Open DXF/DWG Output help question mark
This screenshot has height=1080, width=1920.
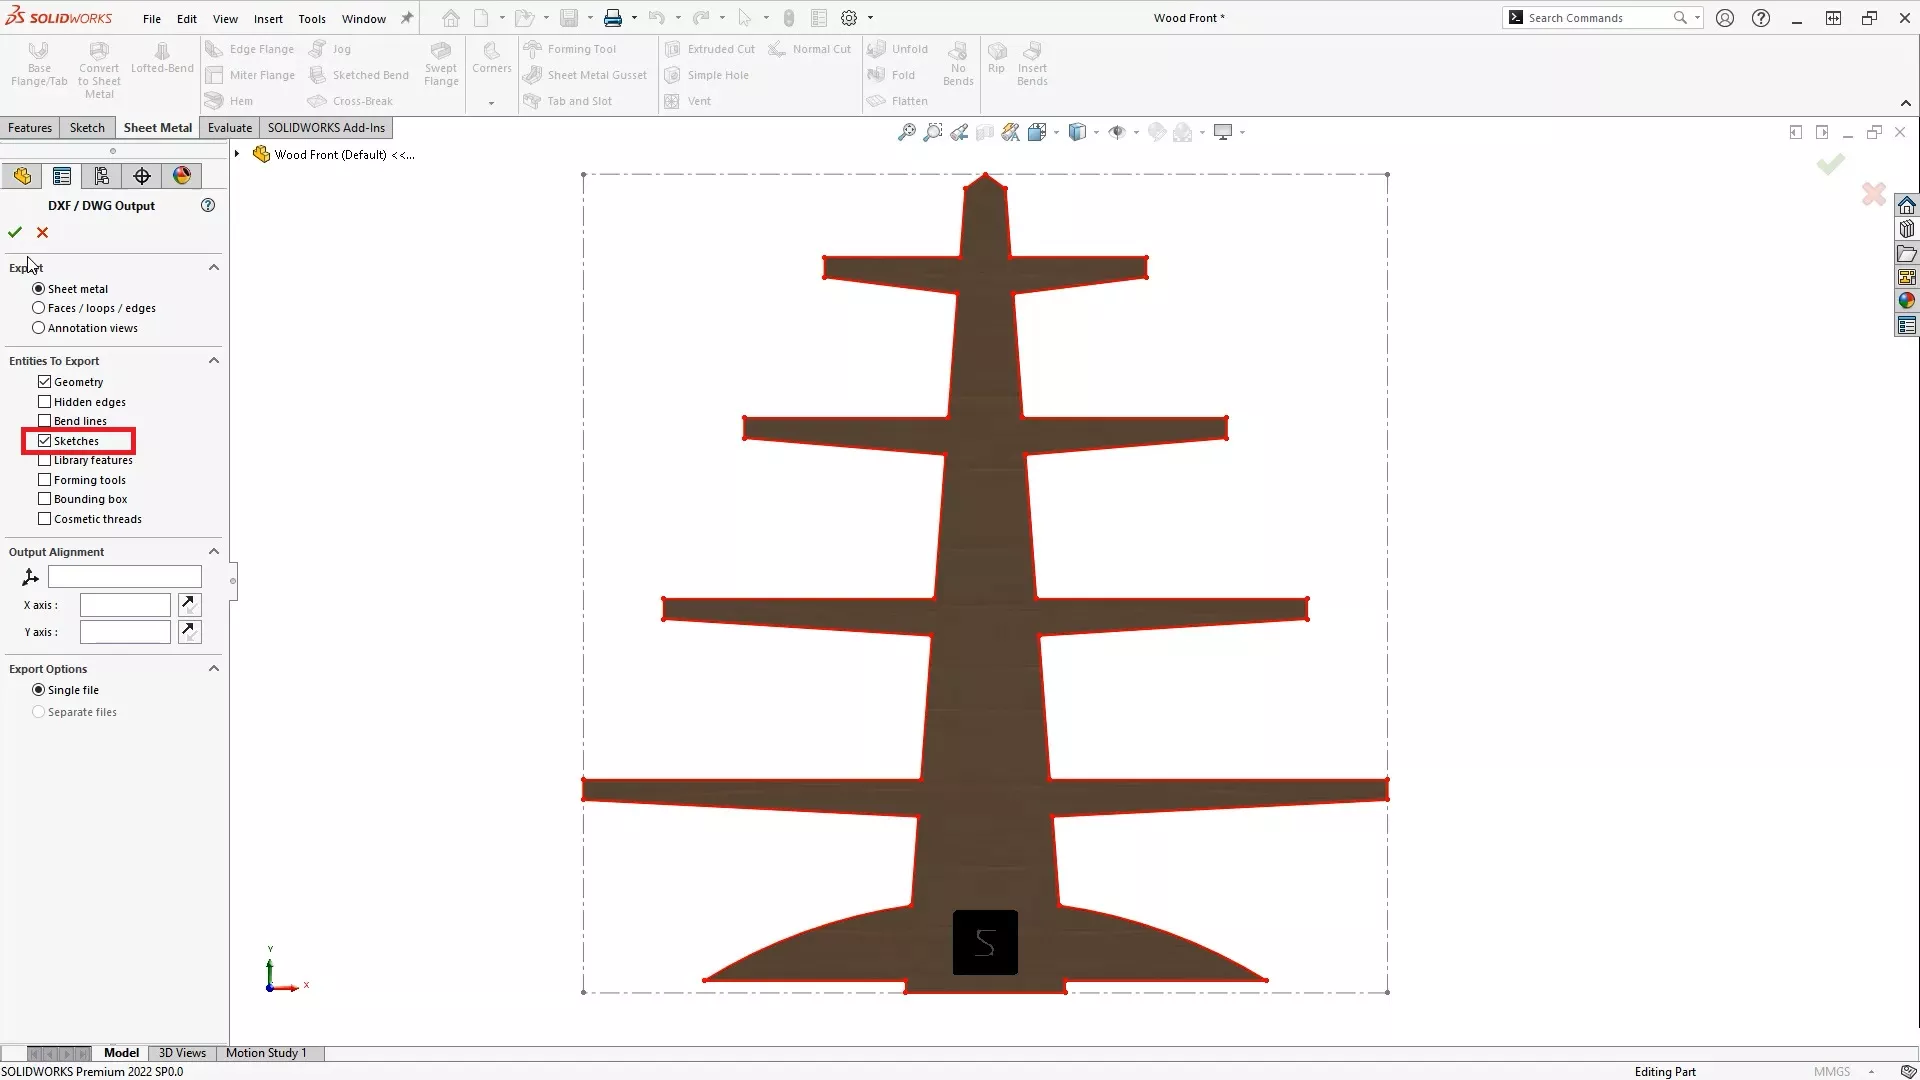pyautogui.click(x=208, y=205)
